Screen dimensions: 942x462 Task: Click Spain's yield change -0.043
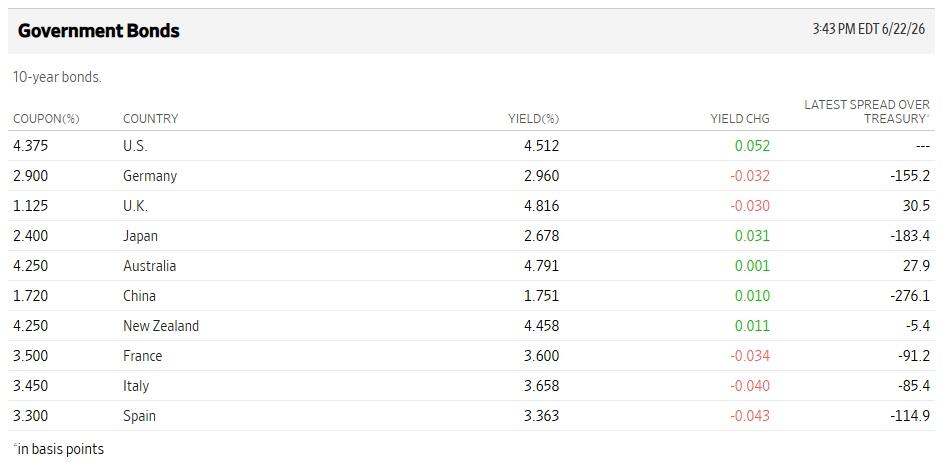750,416
